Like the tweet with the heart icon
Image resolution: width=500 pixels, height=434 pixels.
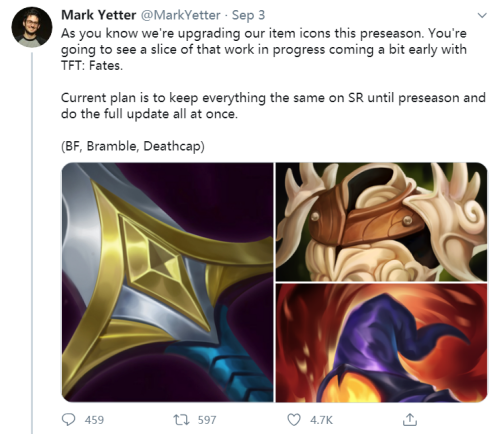click(294, 420)
